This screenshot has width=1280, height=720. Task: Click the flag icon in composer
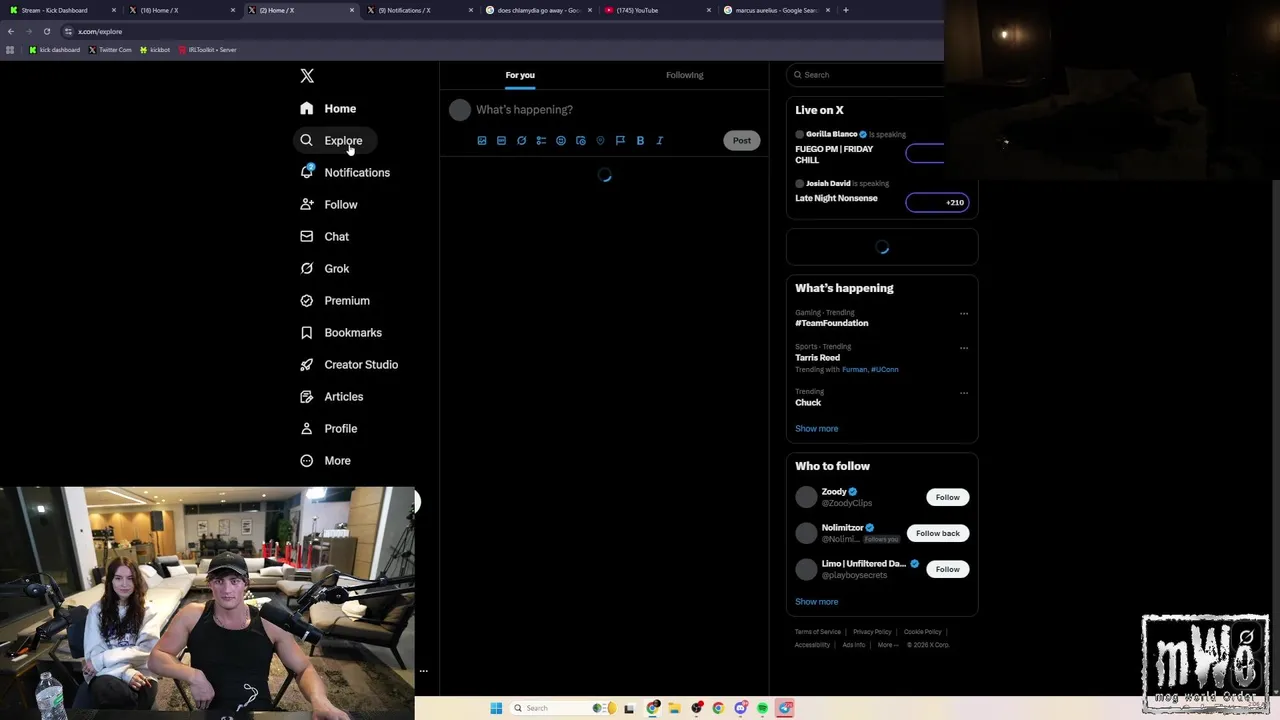[620, 141]
